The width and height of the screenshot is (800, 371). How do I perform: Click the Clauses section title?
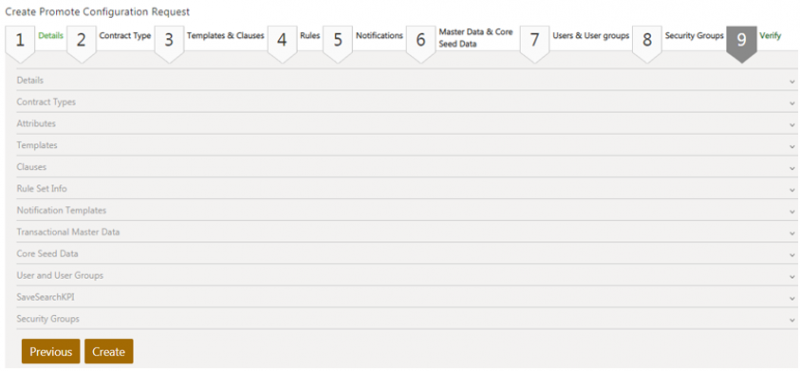click(x=32, y=167)
